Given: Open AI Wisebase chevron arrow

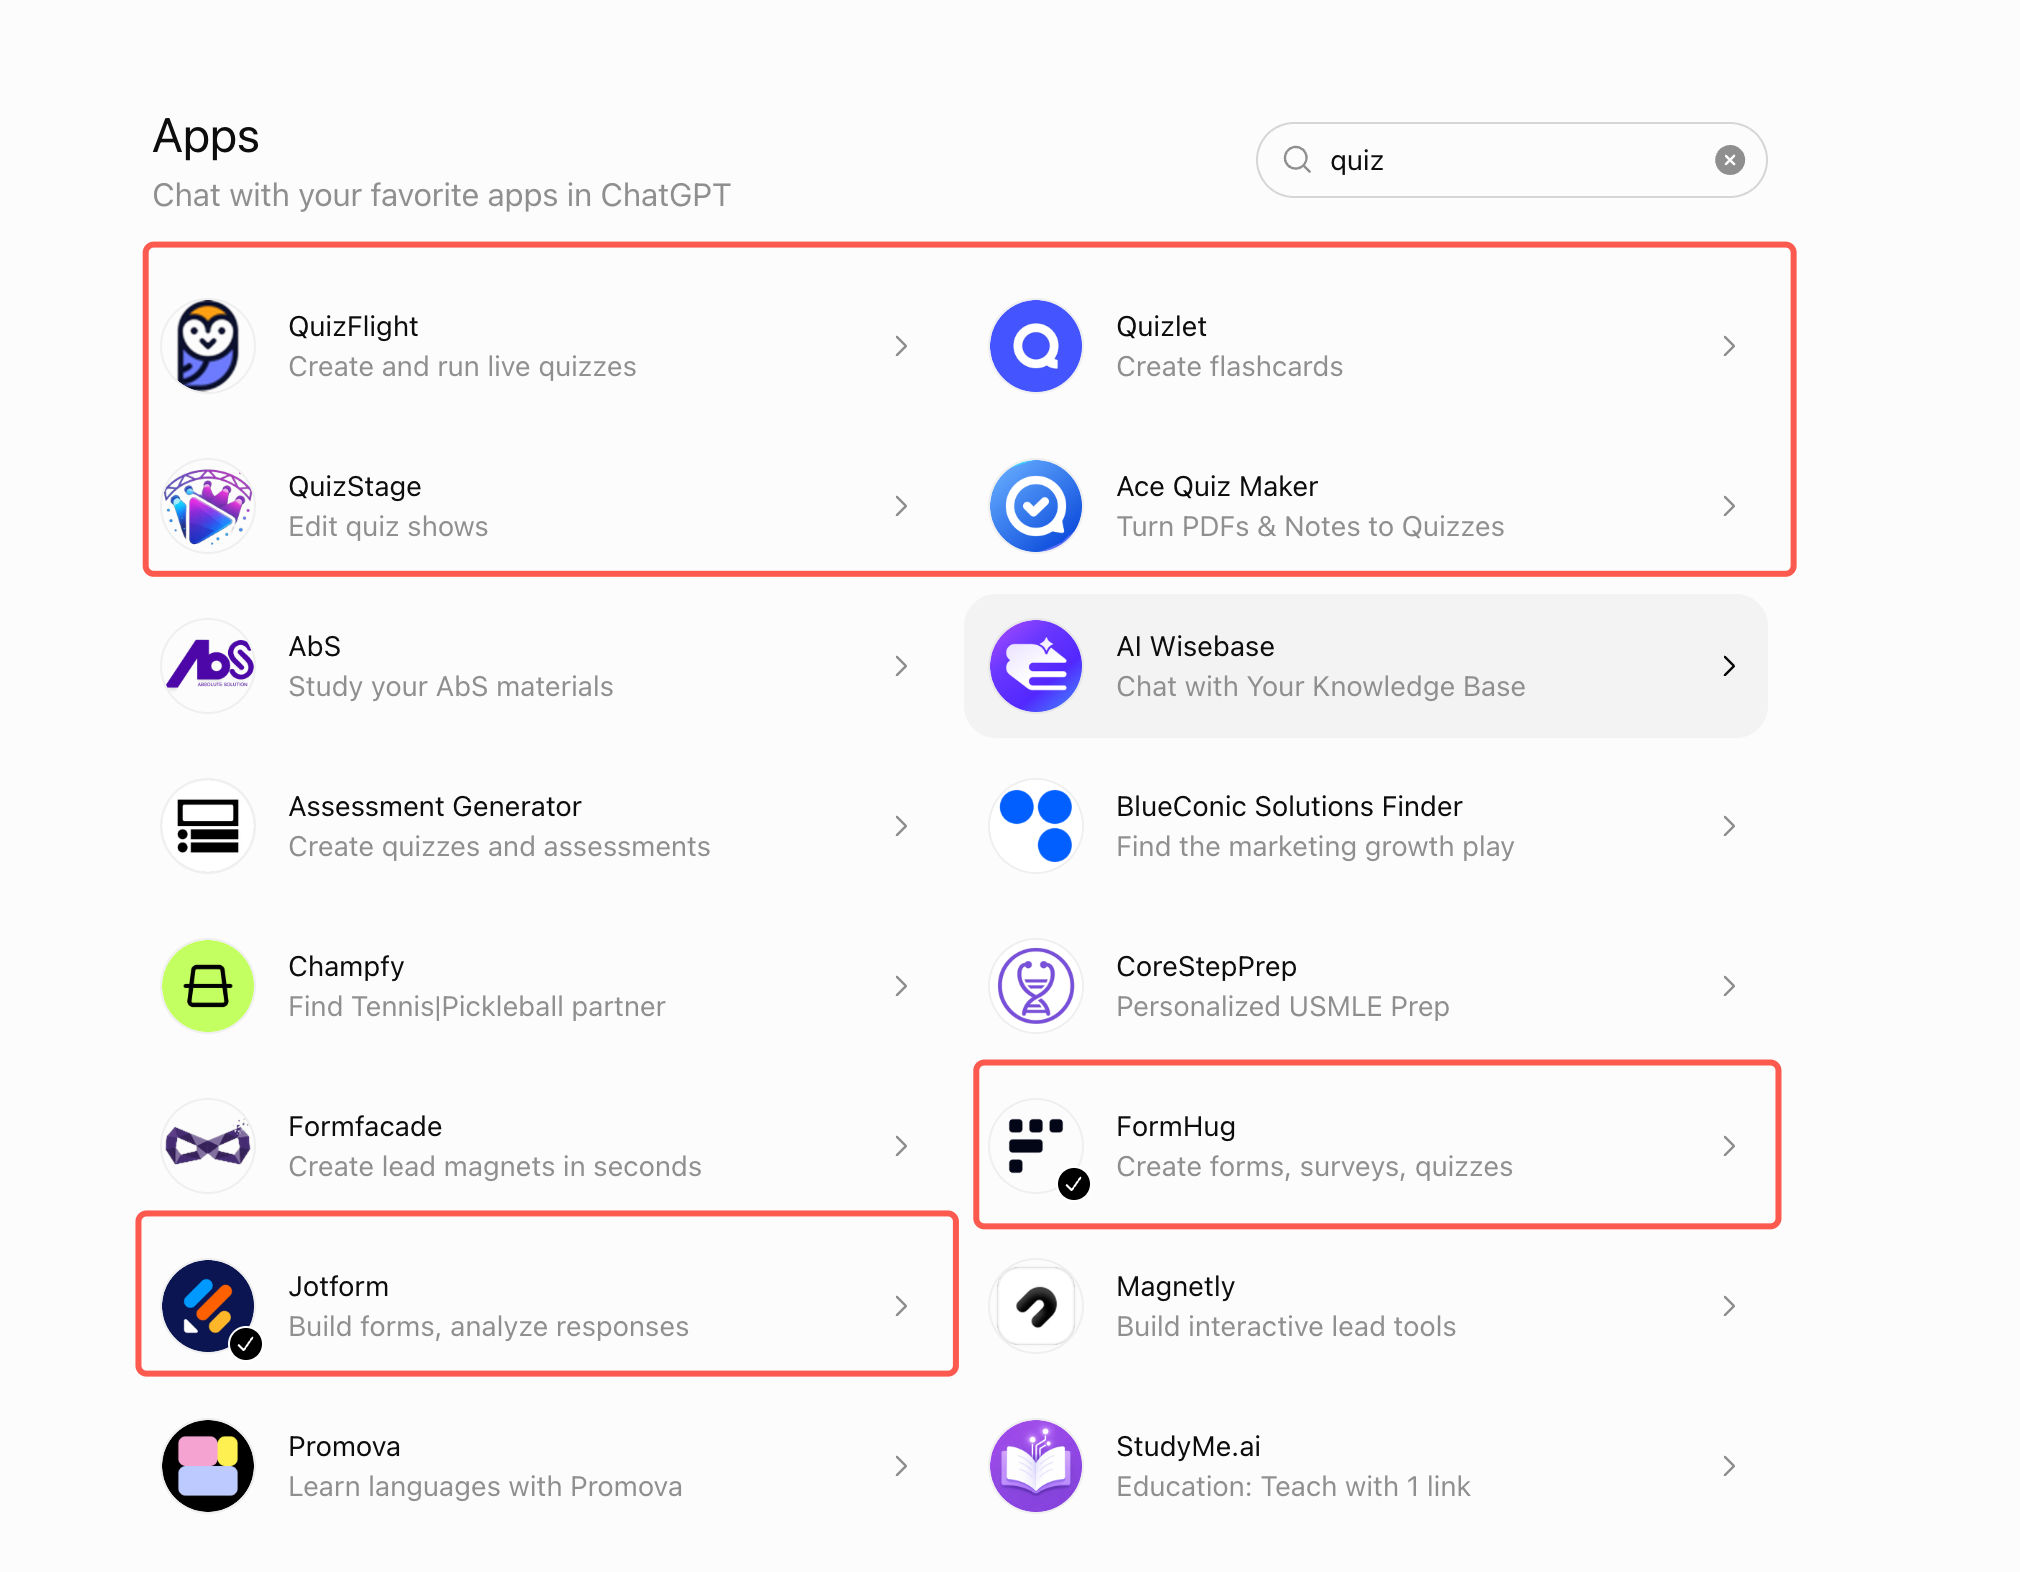Looking at the screenshot, I should (1729, 666).
